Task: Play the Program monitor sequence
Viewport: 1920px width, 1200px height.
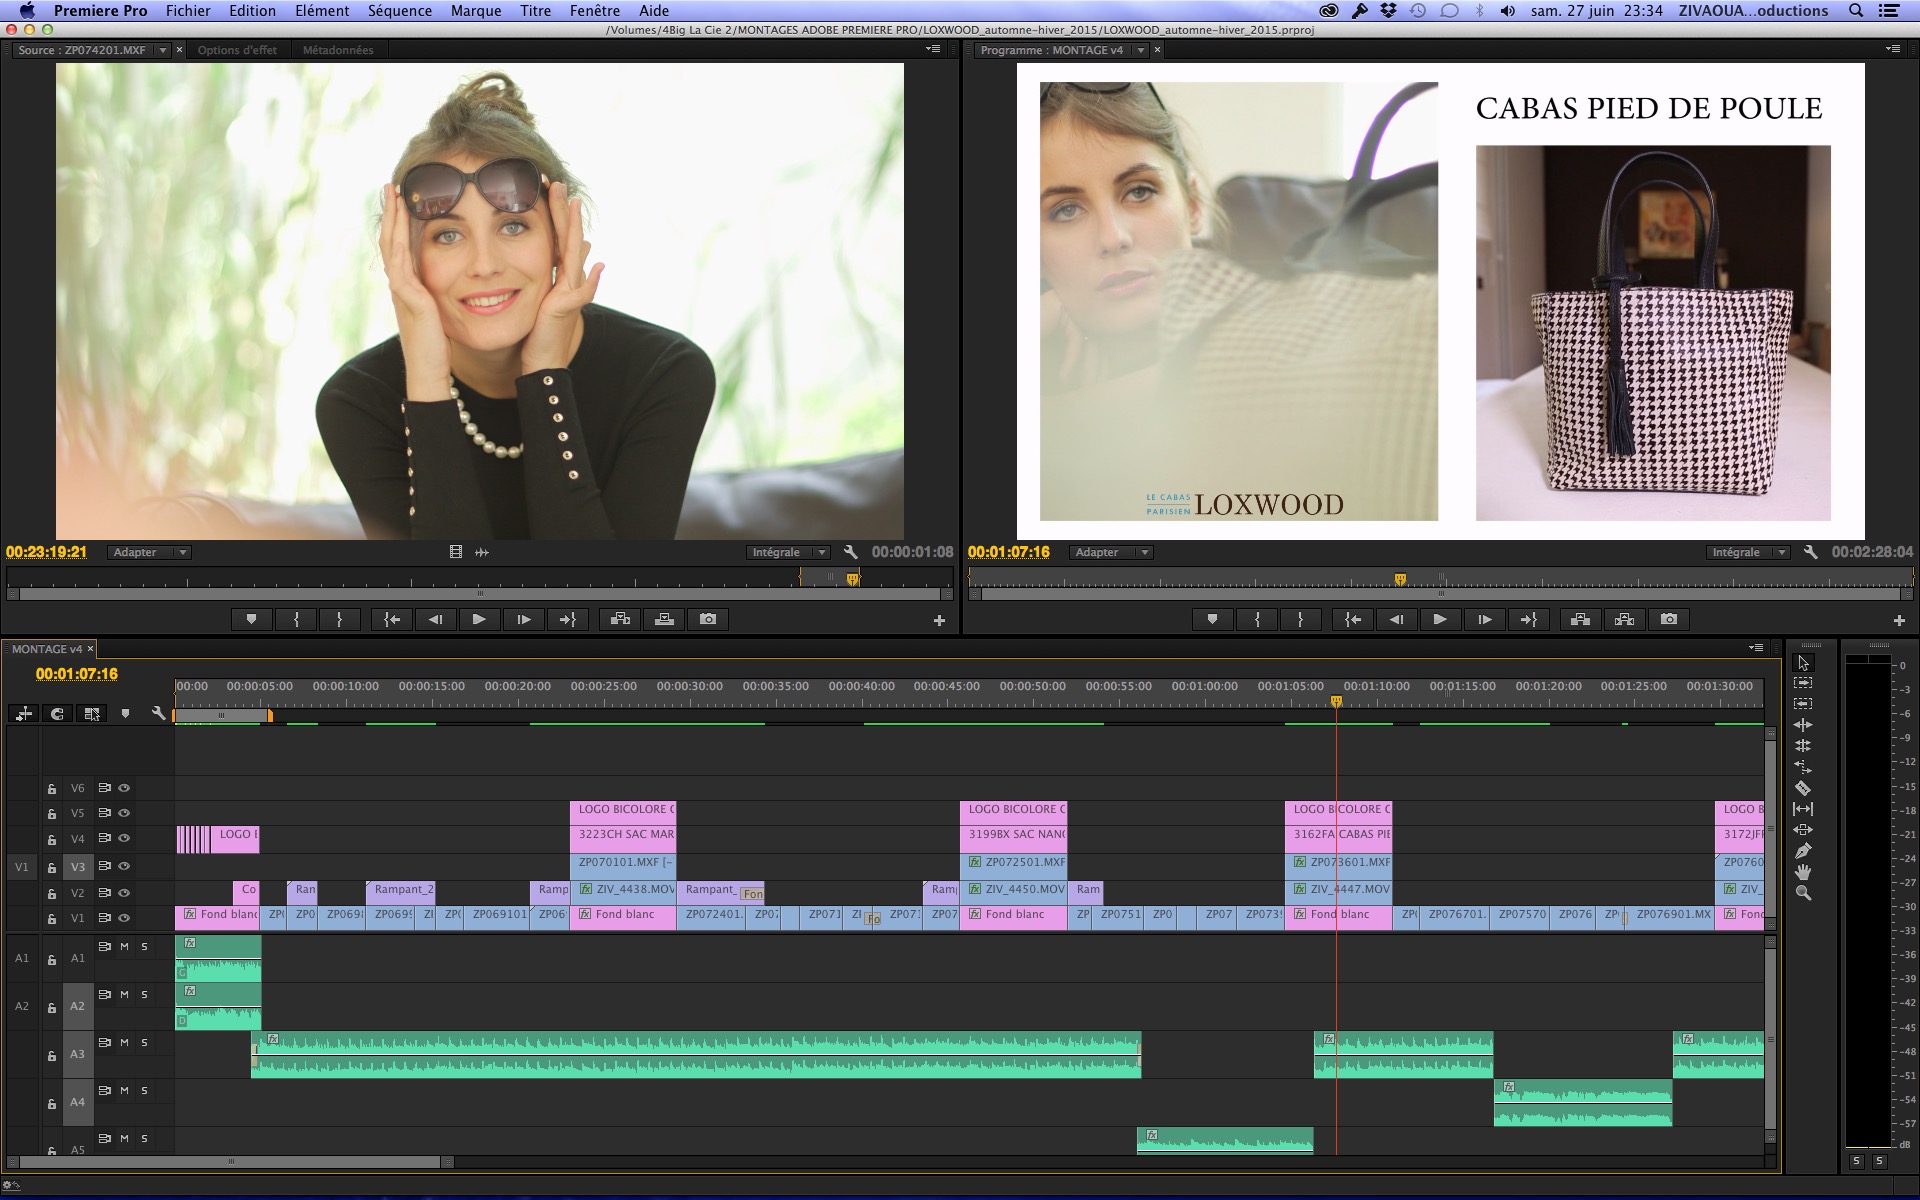Action: pyautogui.click(x=1440, y=620)
